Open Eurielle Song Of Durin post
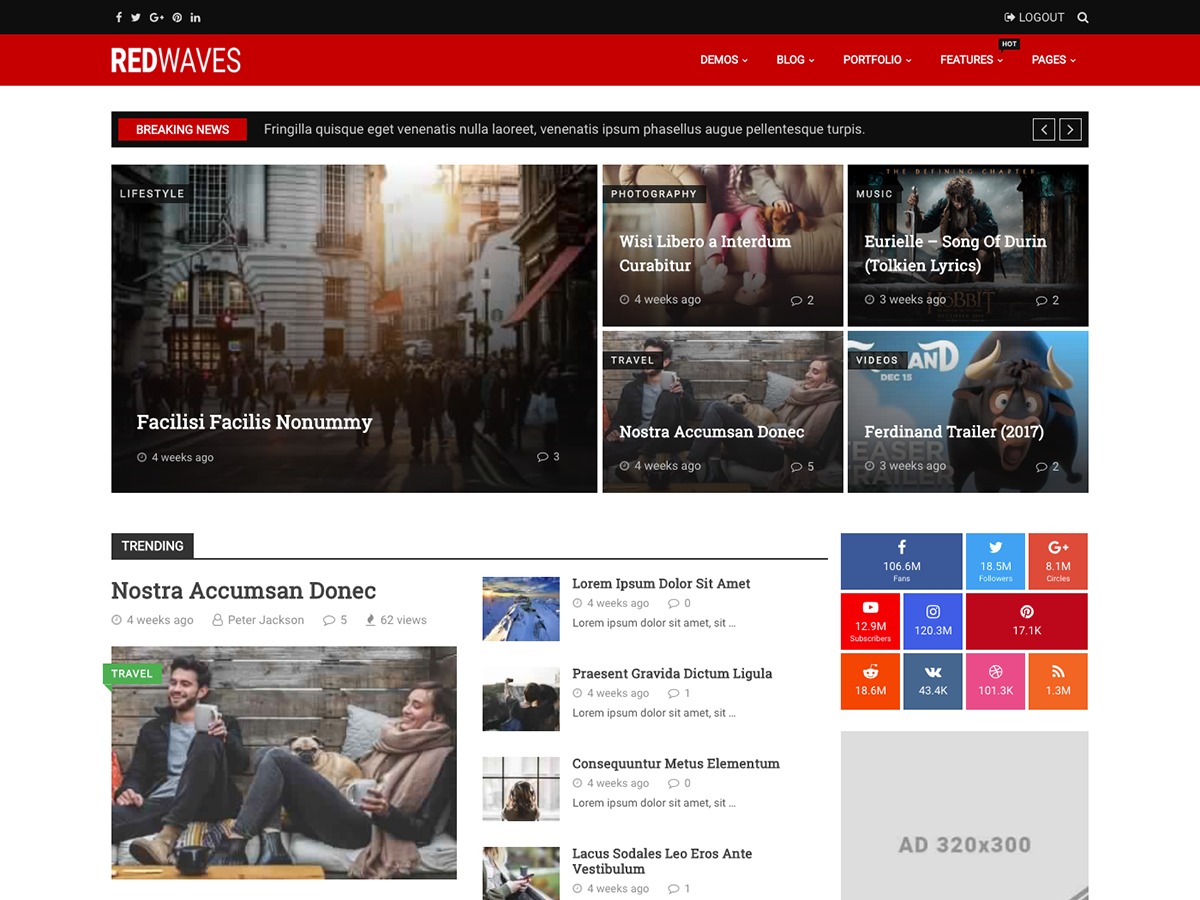This screenshot has width=1200, height=900. [955, 253]
